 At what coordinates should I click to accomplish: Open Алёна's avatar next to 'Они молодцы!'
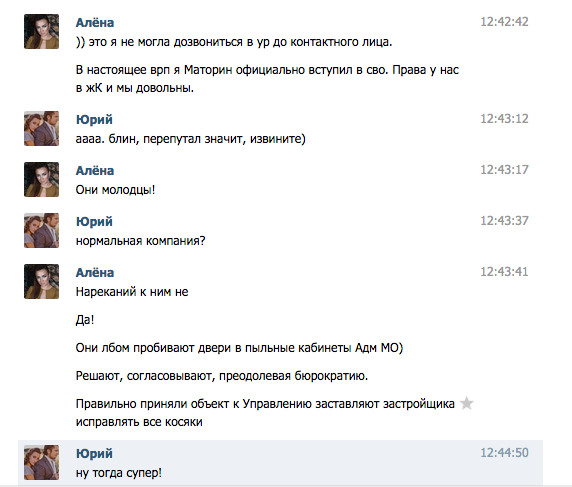tap(42, 179)
